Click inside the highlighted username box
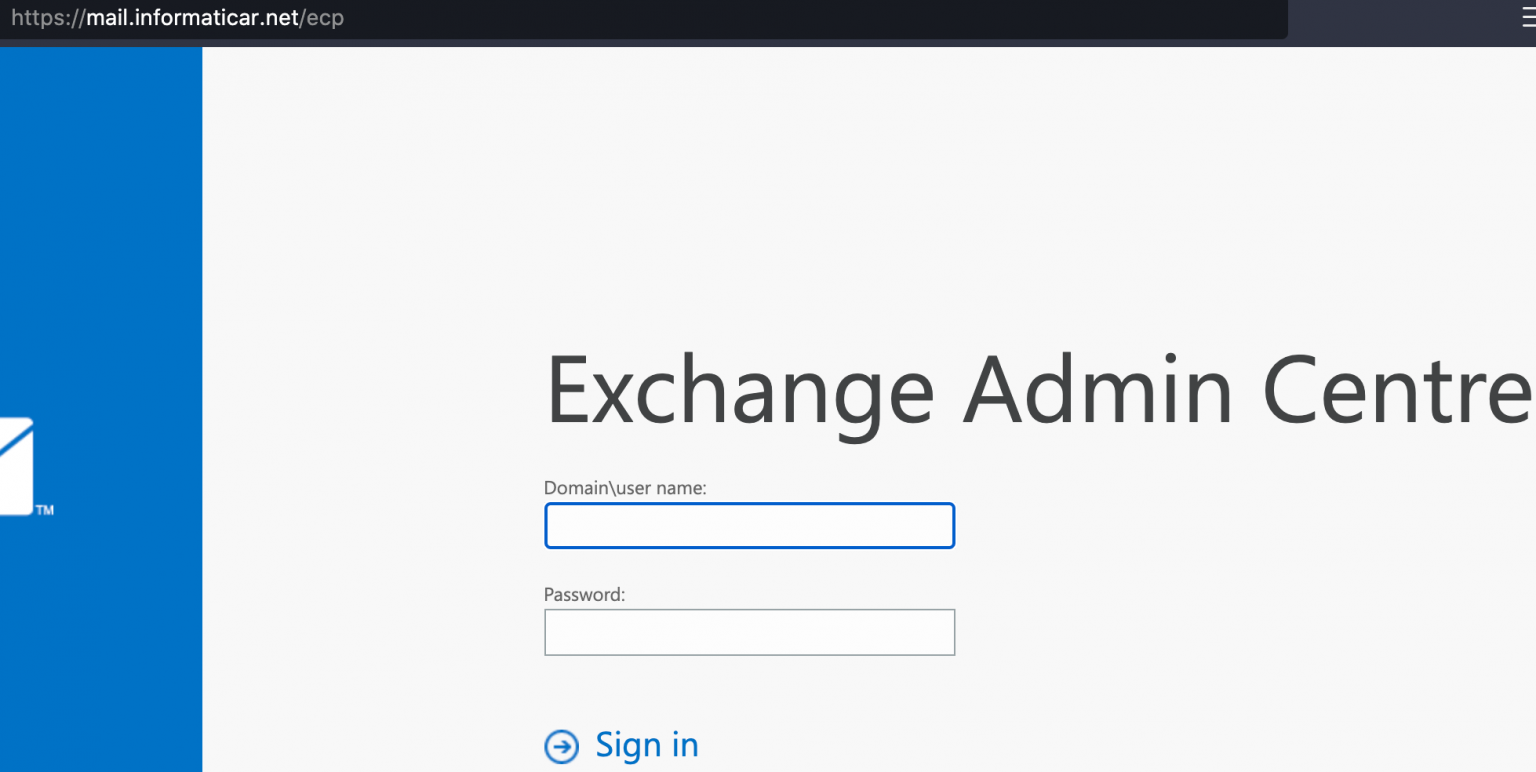This screenshot has height=772, width=1536. [749, 525]
